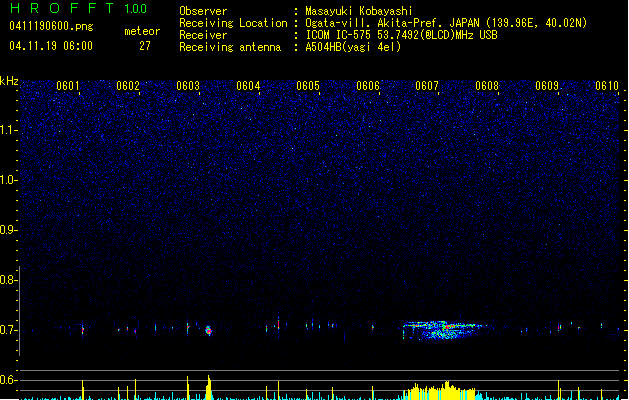The height and width of the screenshot is (400, 629).
Task: Click the 0609 time marker
Action: click(547, 86)
